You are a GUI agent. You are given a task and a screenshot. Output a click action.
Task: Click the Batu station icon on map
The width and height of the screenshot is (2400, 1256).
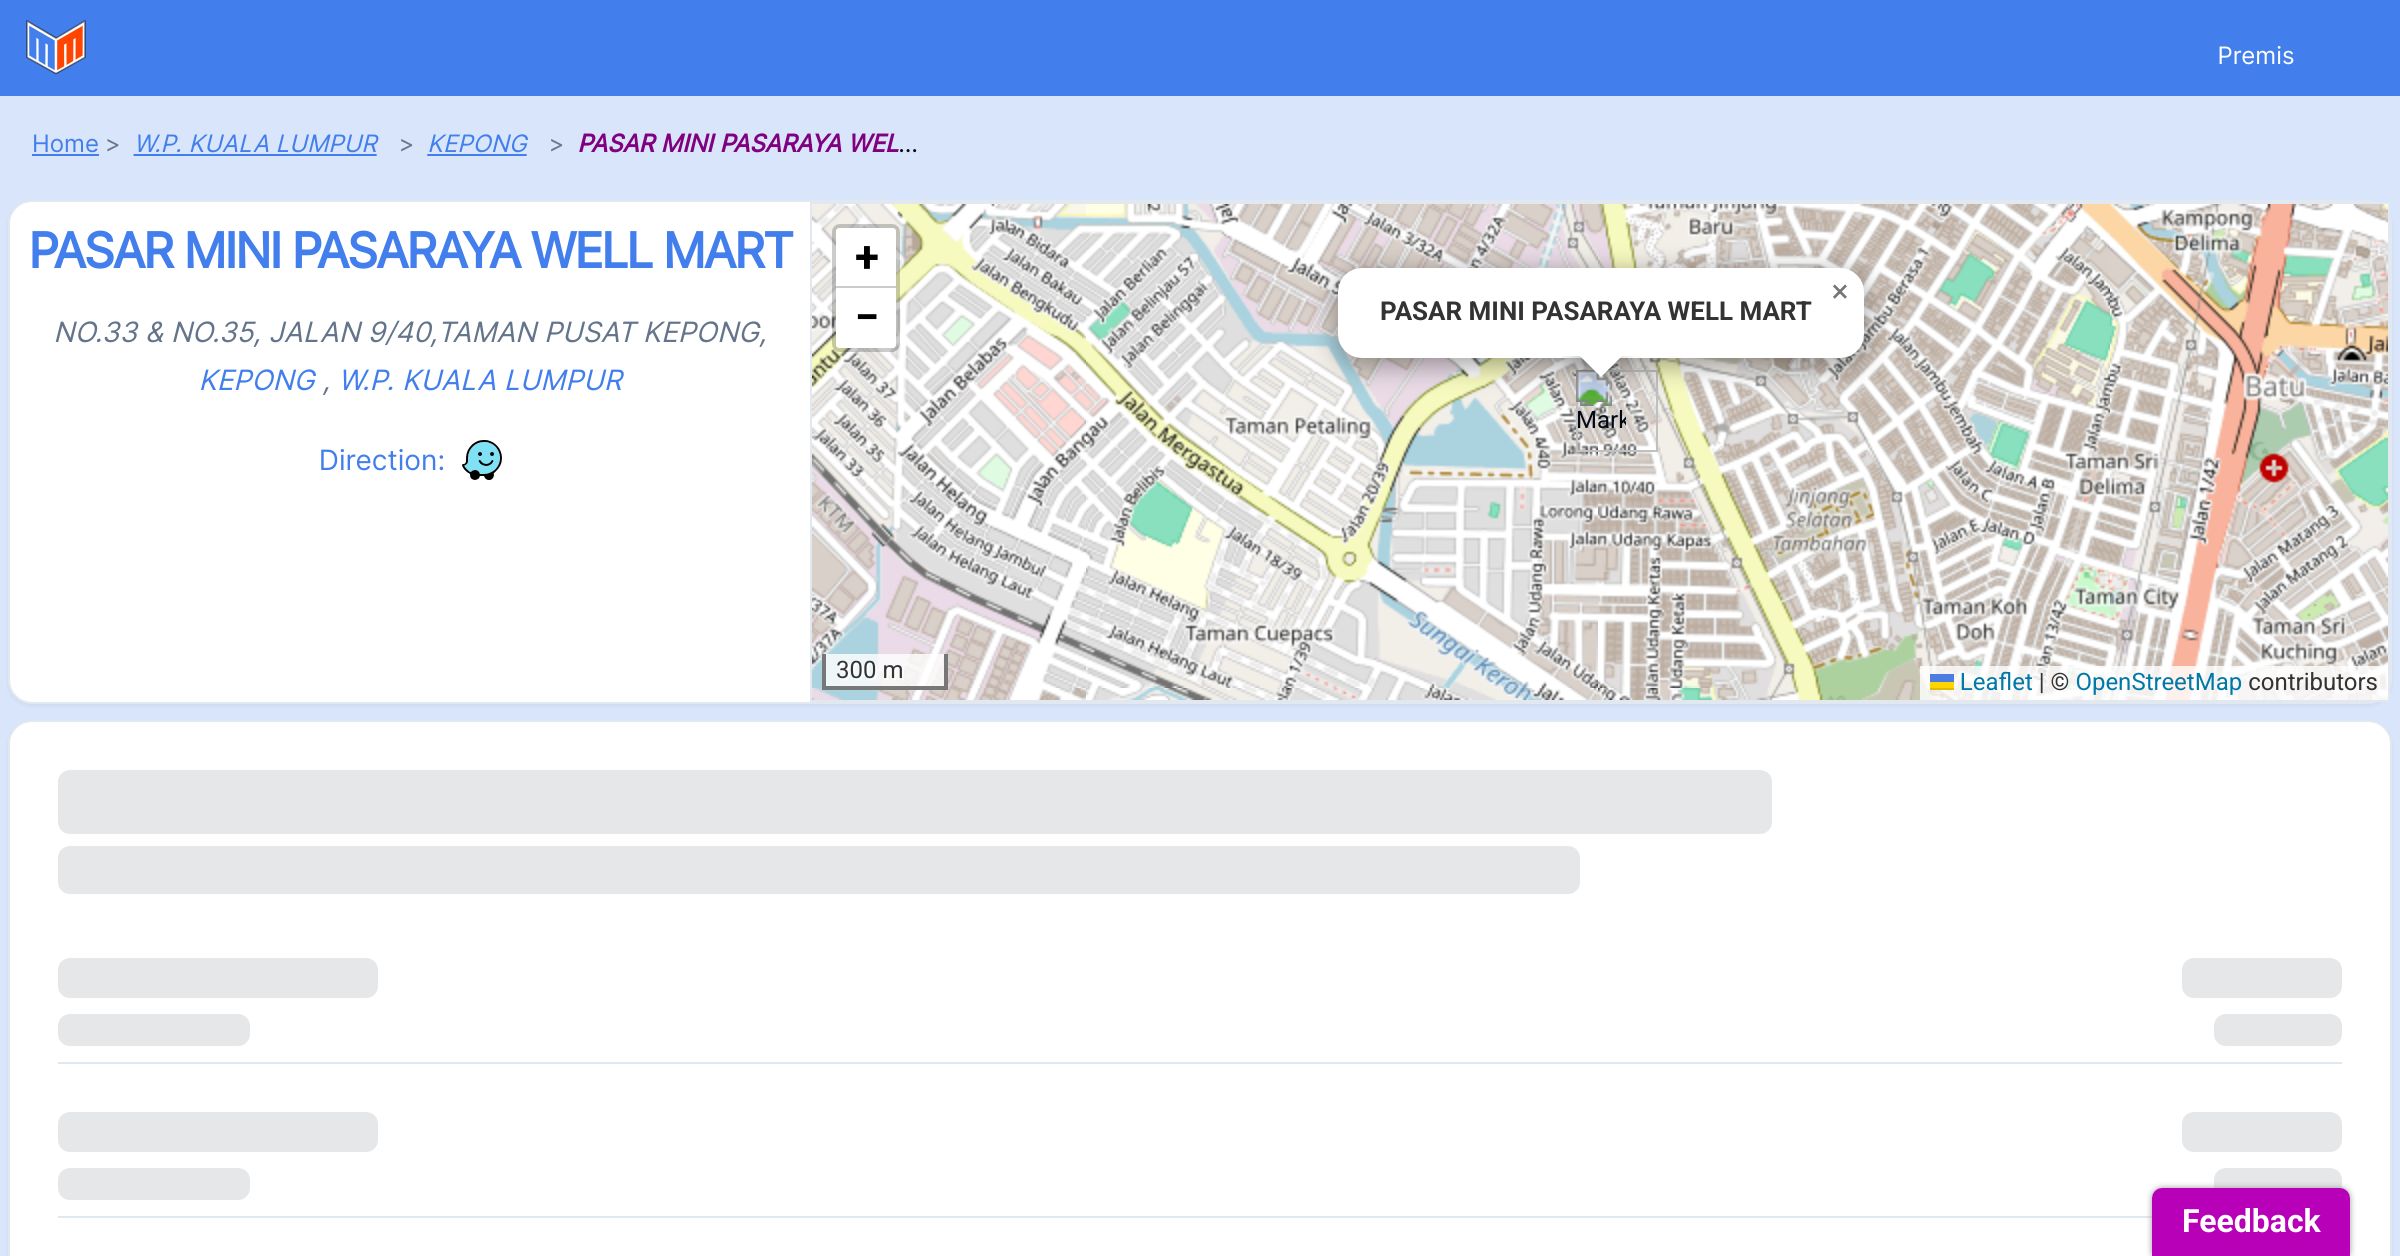point(2352,353)
